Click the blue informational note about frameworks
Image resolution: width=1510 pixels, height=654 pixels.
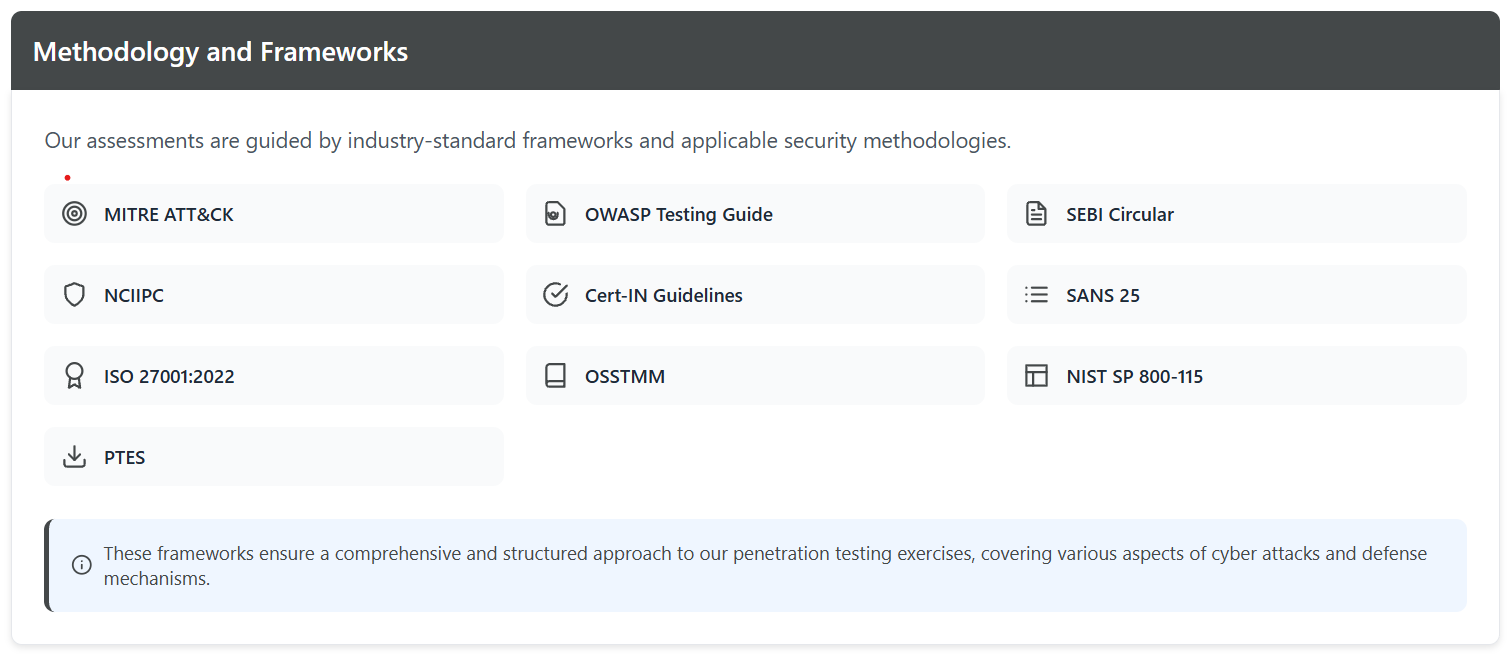[x=764, y=566]
